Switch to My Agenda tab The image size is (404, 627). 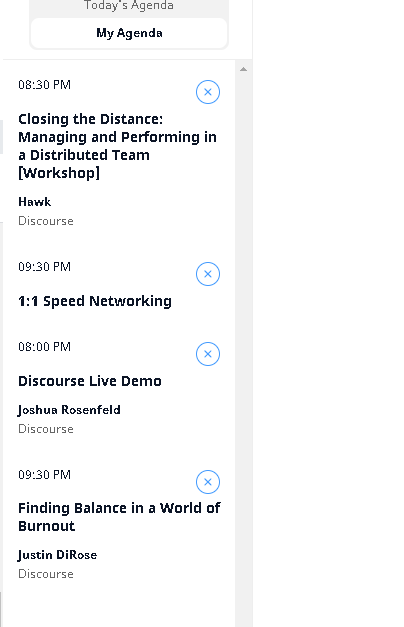[x=129, y=33]
